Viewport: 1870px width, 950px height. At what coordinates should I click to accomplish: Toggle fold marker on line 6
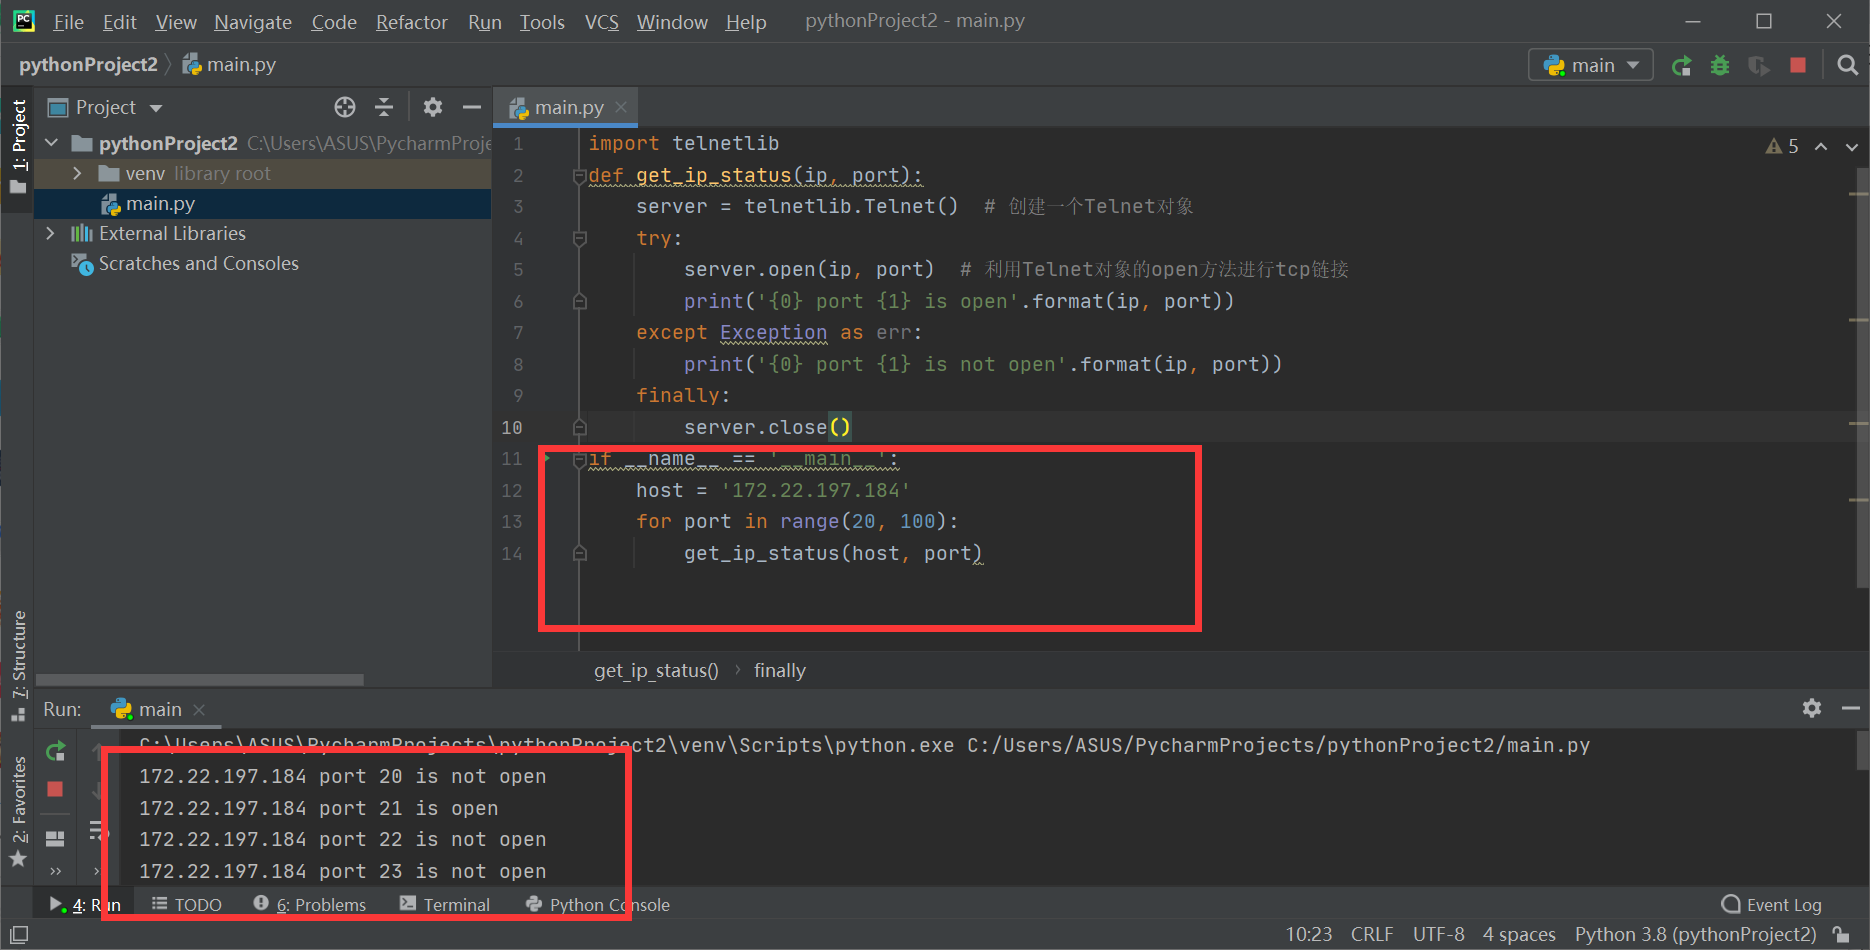click(x=579, y=301)
